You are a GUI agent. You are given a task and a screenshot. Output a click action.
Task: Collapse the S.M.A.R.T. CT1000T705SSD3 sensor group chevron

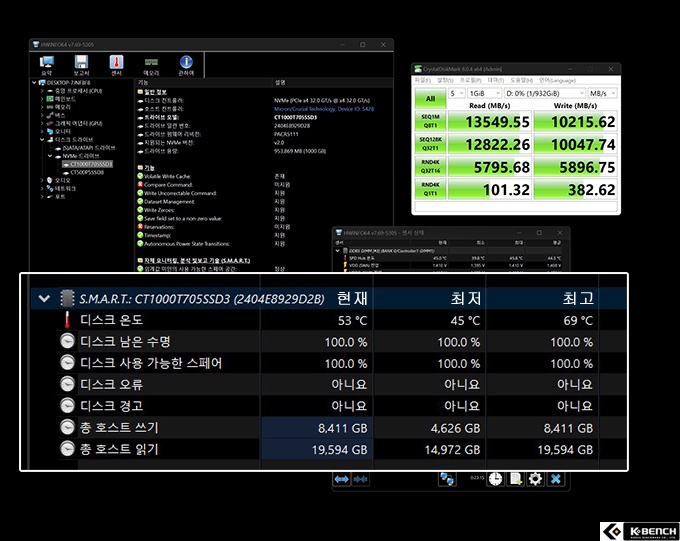coord(44,298)
